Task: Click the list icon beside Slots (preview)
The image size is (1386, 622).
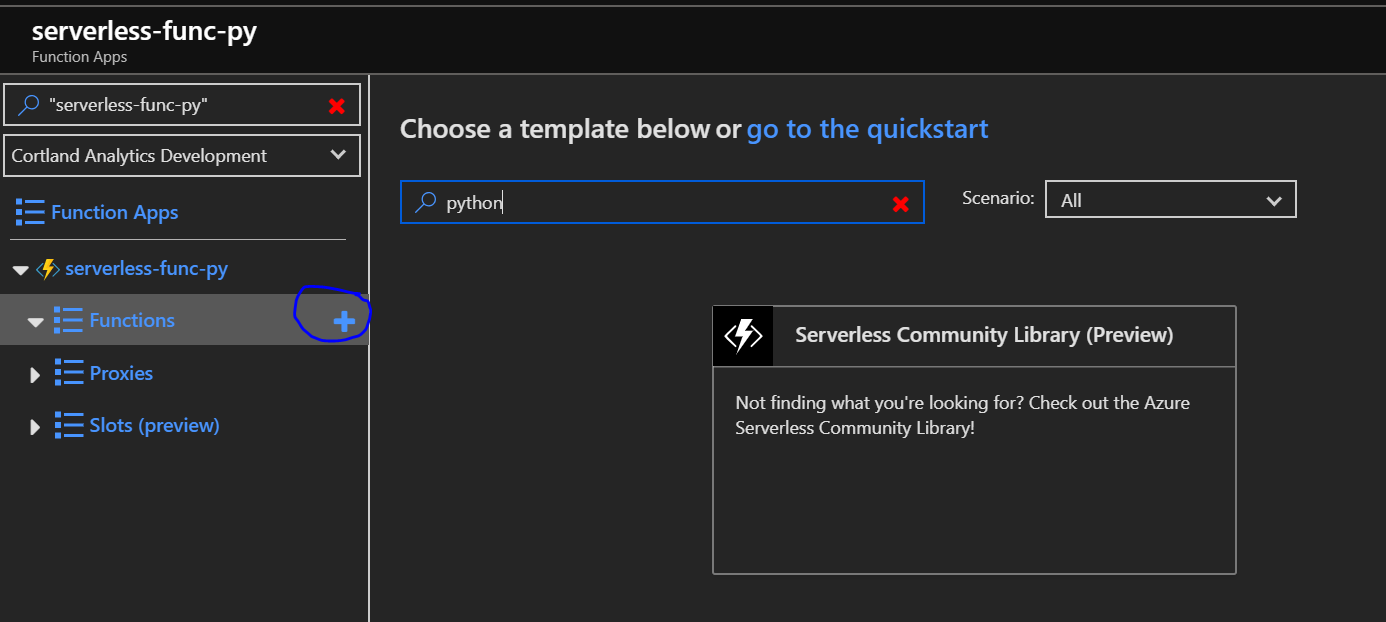Action: 69,425
